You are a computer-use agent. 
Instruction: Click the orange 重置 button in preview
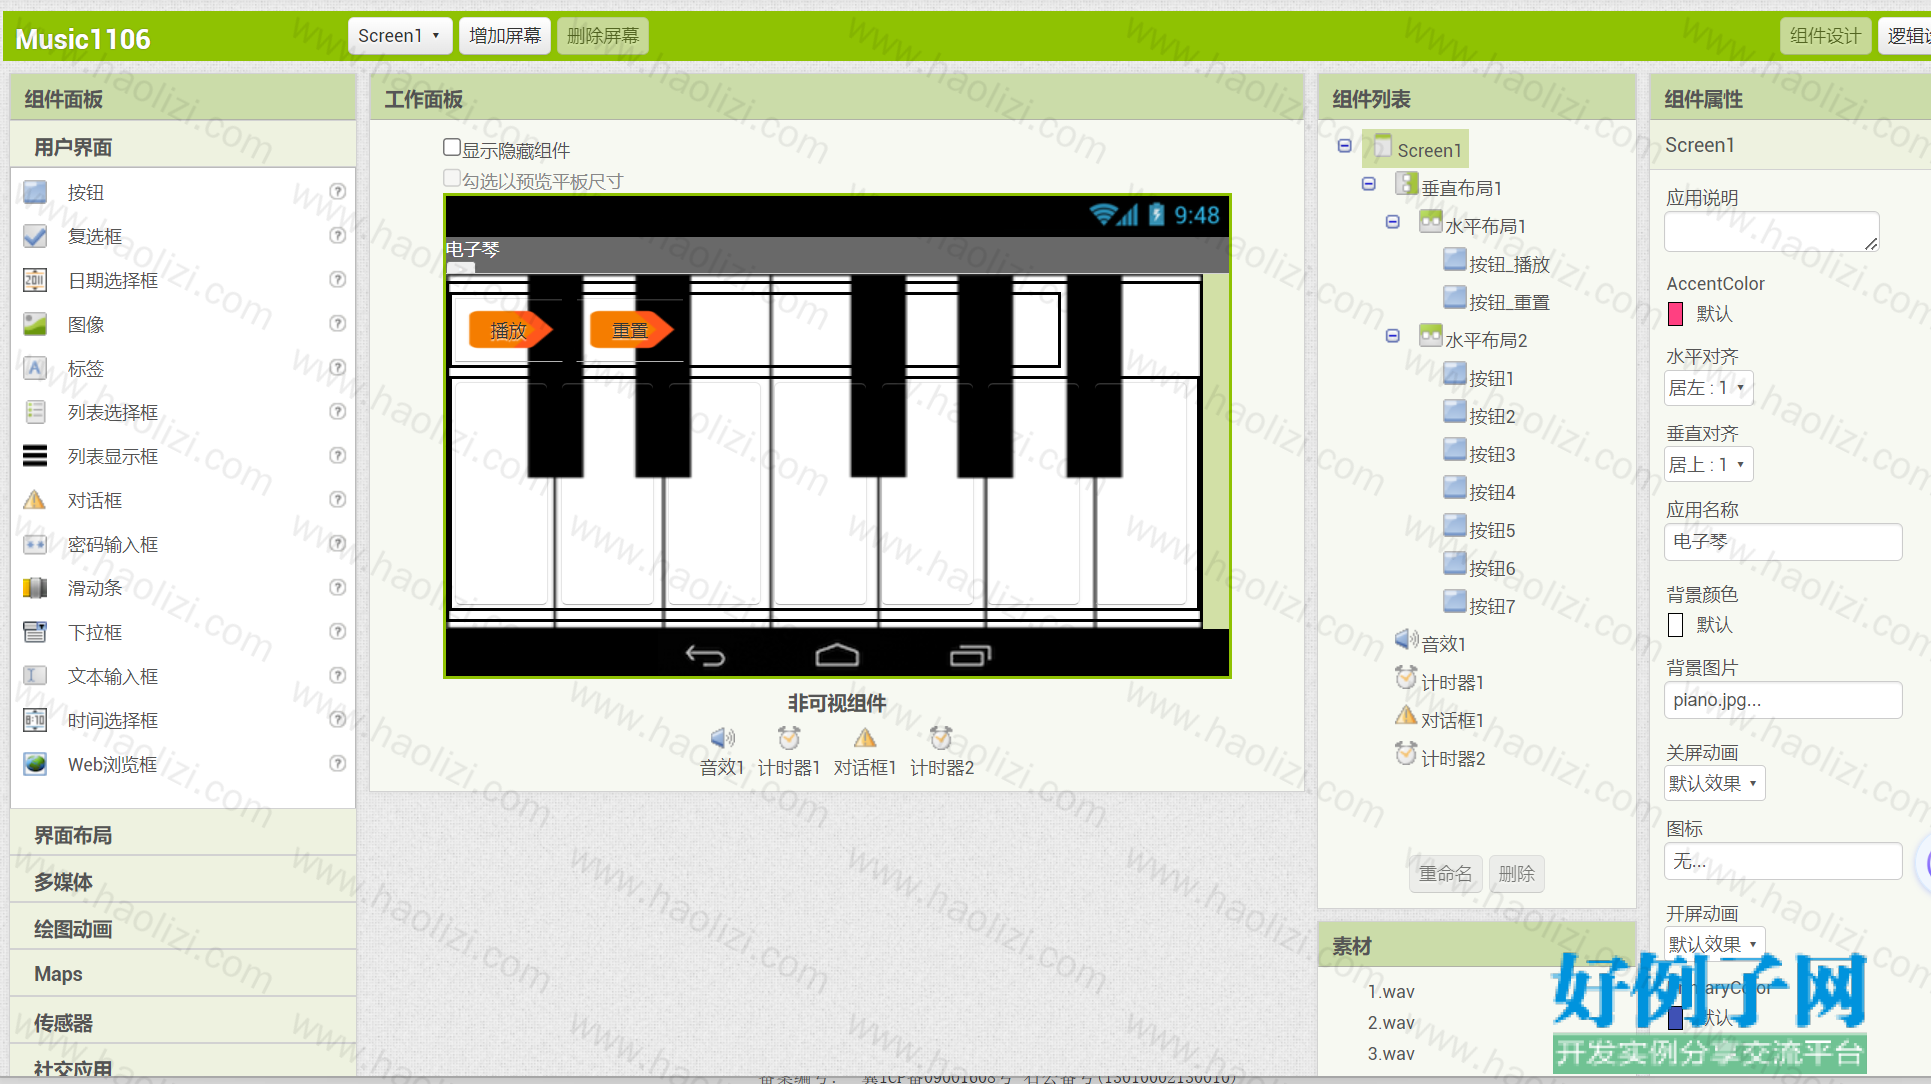(x=631, y=329)
